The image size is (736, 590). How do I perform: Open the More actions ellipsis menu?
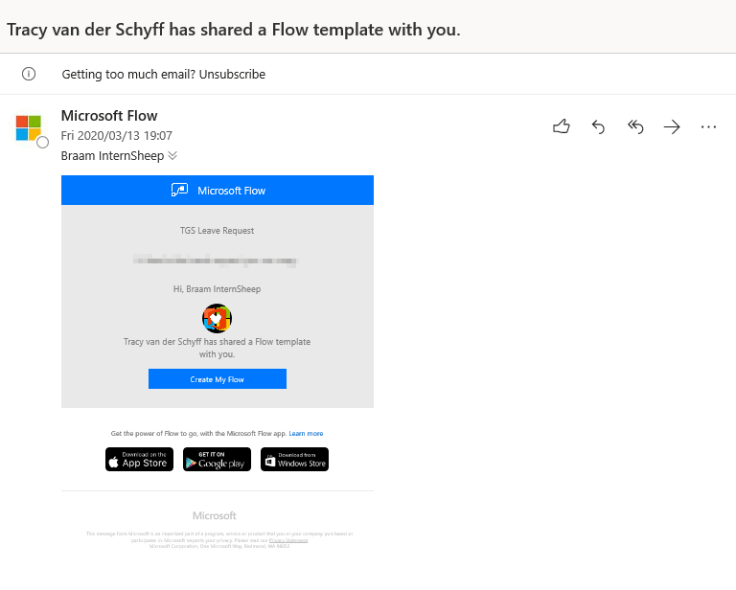tap(709, 126)
